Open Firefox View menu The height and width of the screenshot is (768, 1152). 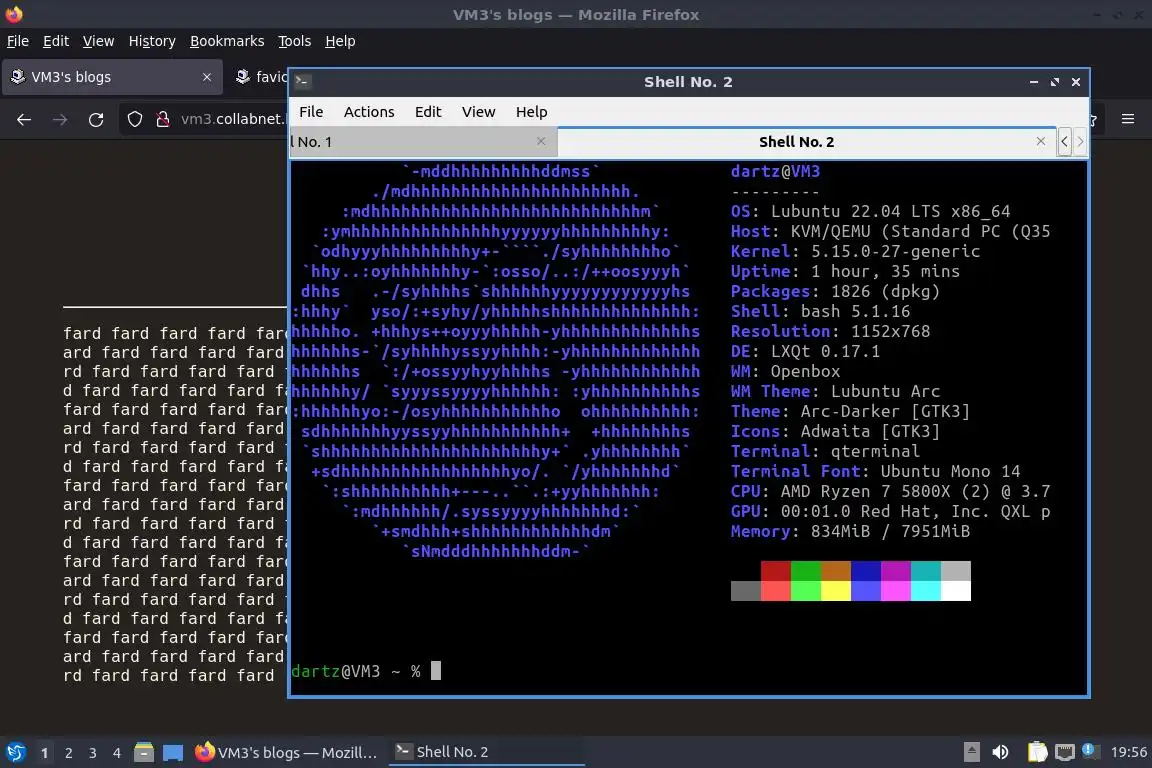pyautogui.click(x=98, y=41)
